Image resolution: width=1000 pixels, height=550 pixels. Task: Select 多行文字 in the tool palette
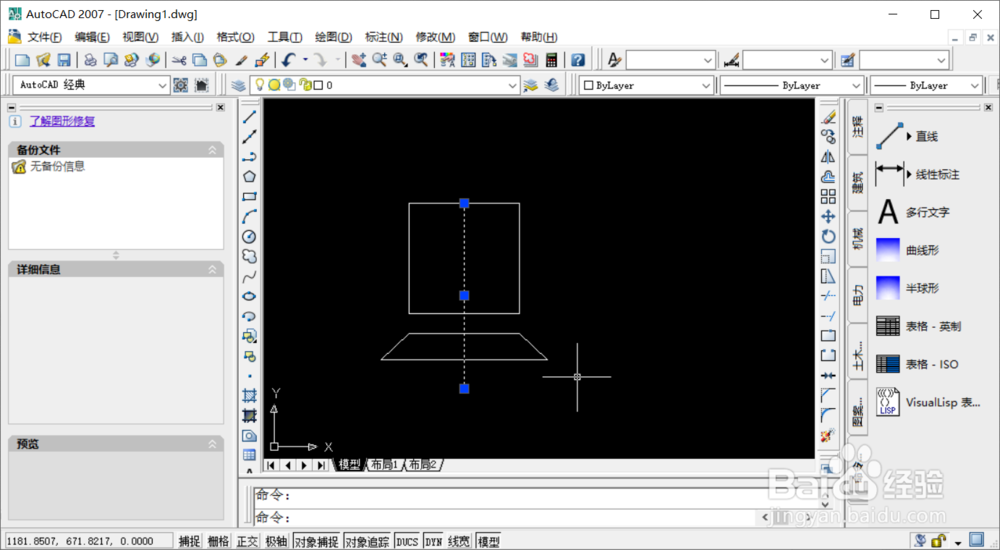(x=913, y=212)
